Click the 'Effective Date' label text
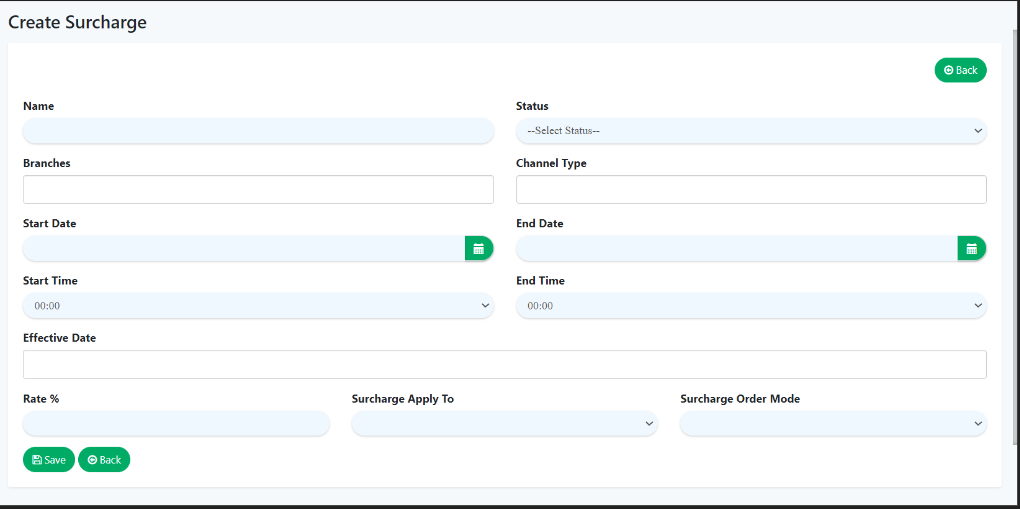Screen dimensions: 1020x509 (59, 338)
